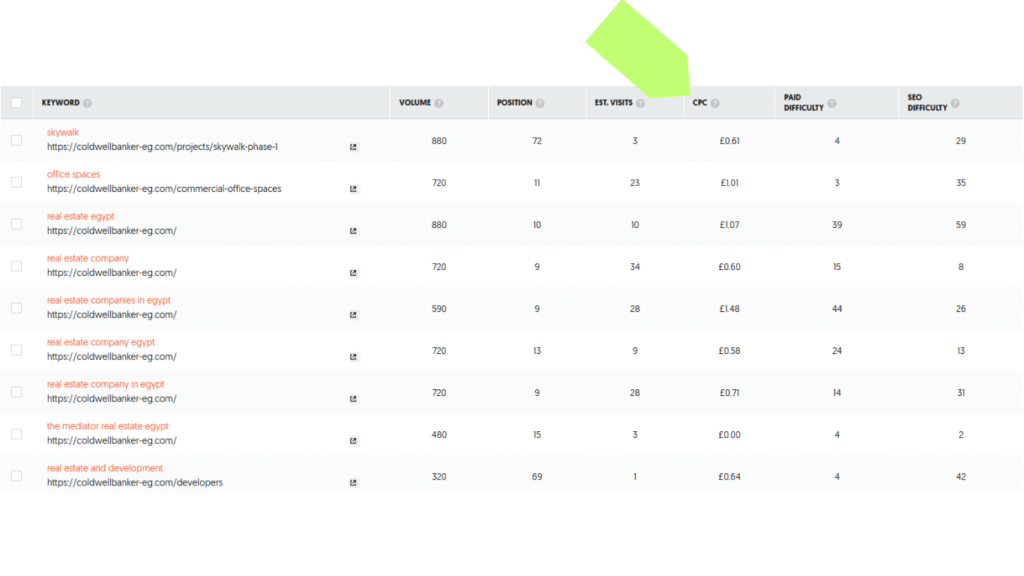Viewport: 1024px width, 576px height.
Task: Select position value 72
Action: [x=537, y=141]
